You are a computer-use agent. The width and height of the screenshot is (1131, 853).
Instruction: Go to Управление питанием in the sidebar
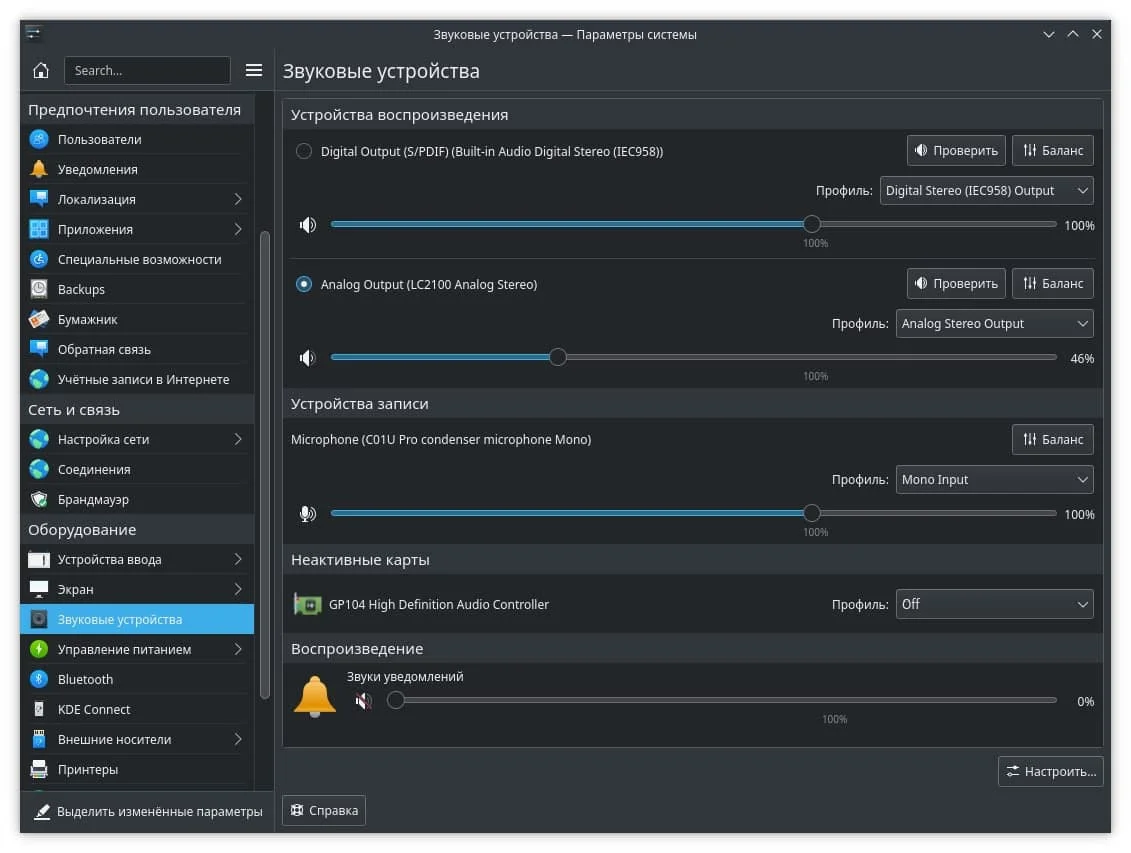124,649
